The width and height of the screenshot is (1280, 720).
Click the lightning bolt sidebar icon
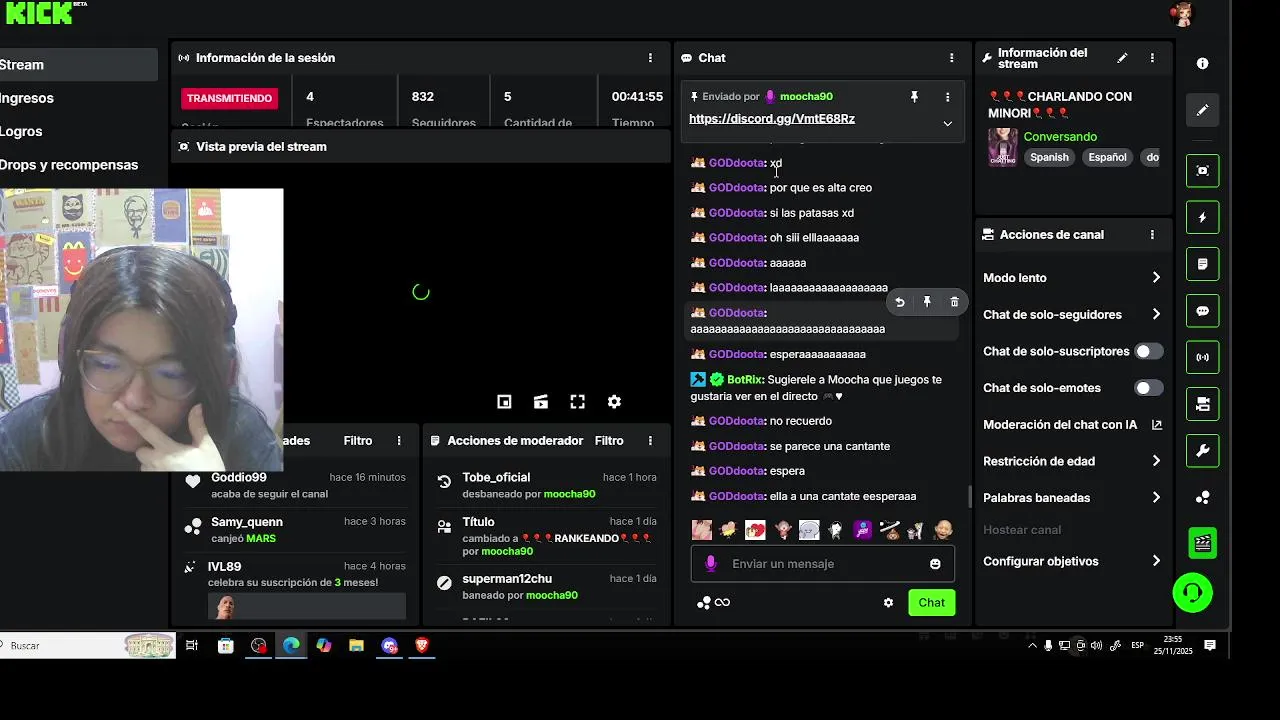point(1202,217)
